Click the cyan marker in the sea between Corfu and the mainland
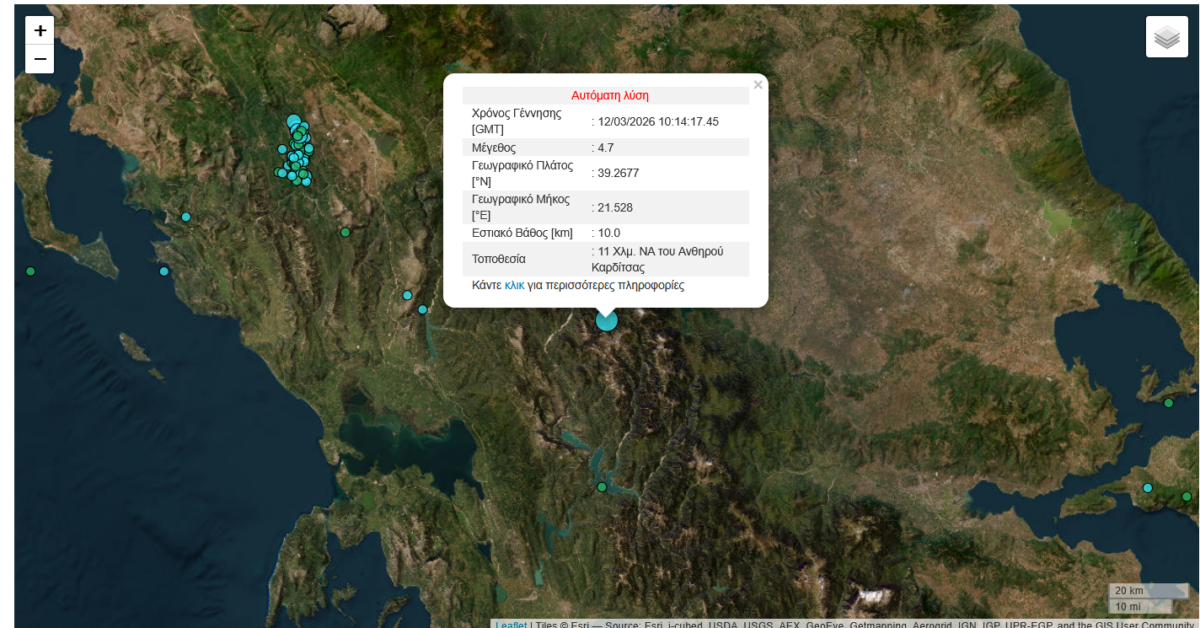 pyautogui.click(x=164, y=271)
